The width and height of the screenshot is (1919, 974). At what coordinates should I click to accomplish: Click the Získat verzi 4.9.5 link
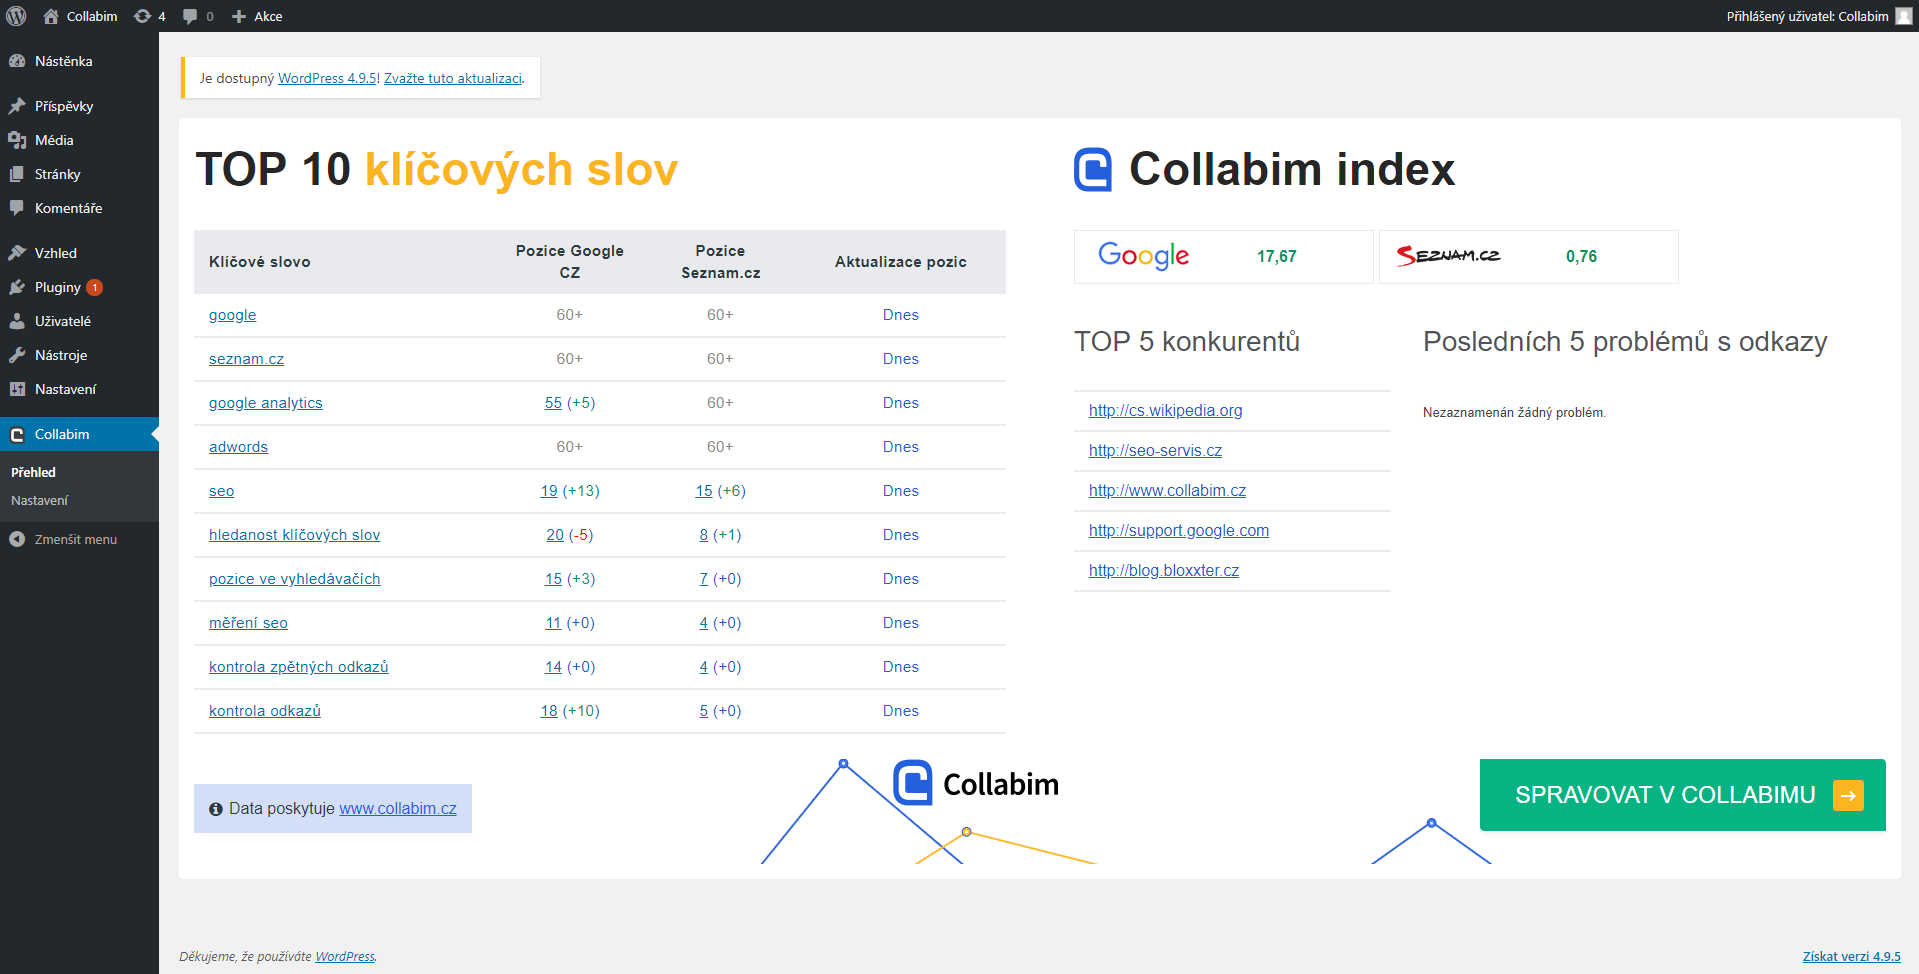1851,956
